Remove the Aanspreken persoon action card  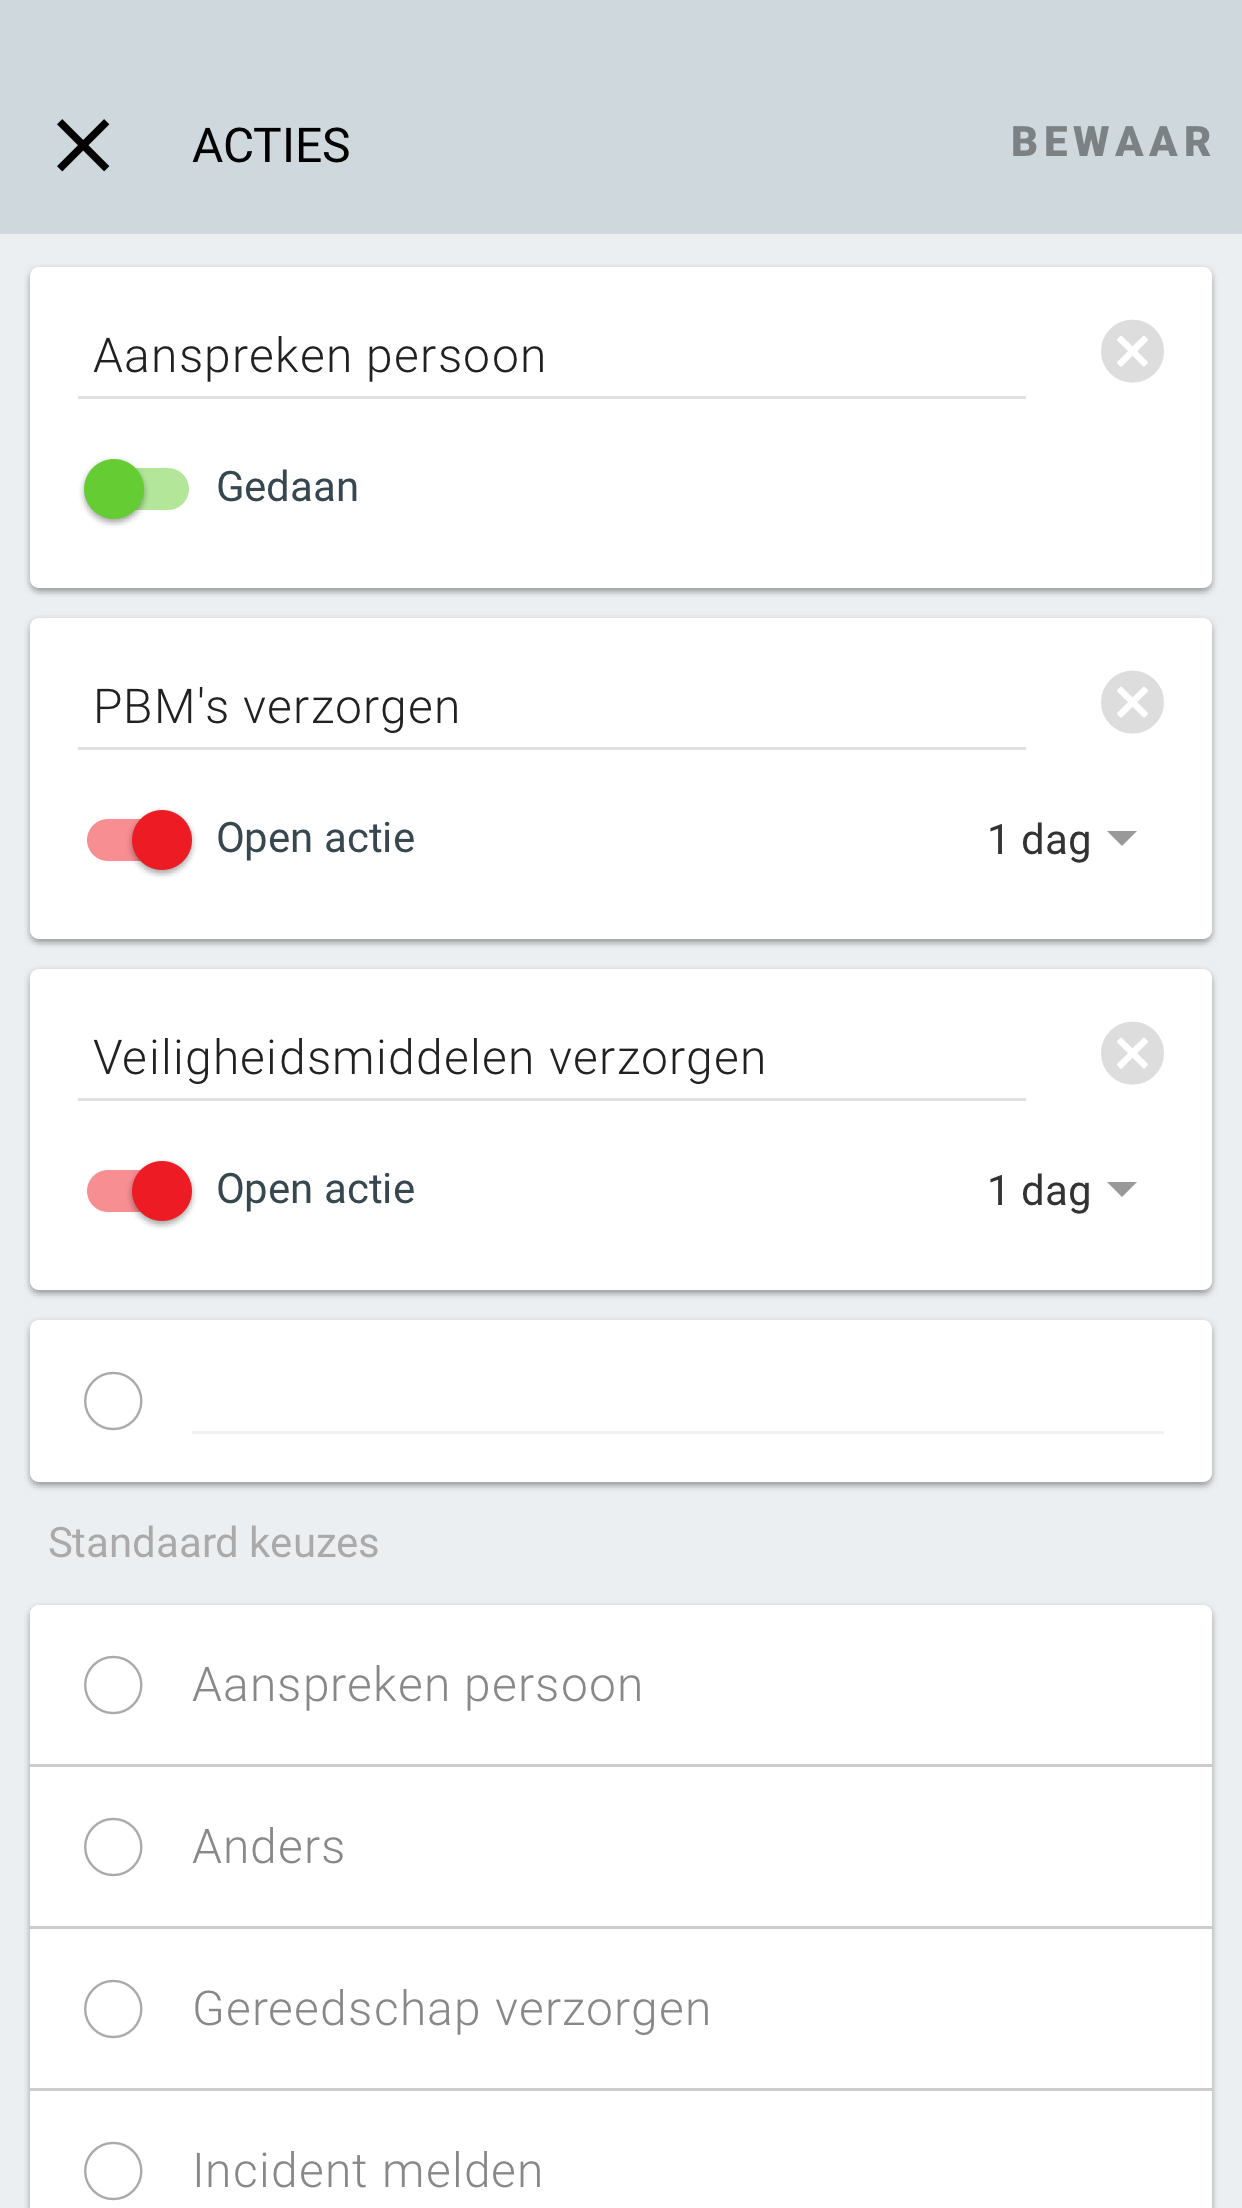coord(1132,351)
